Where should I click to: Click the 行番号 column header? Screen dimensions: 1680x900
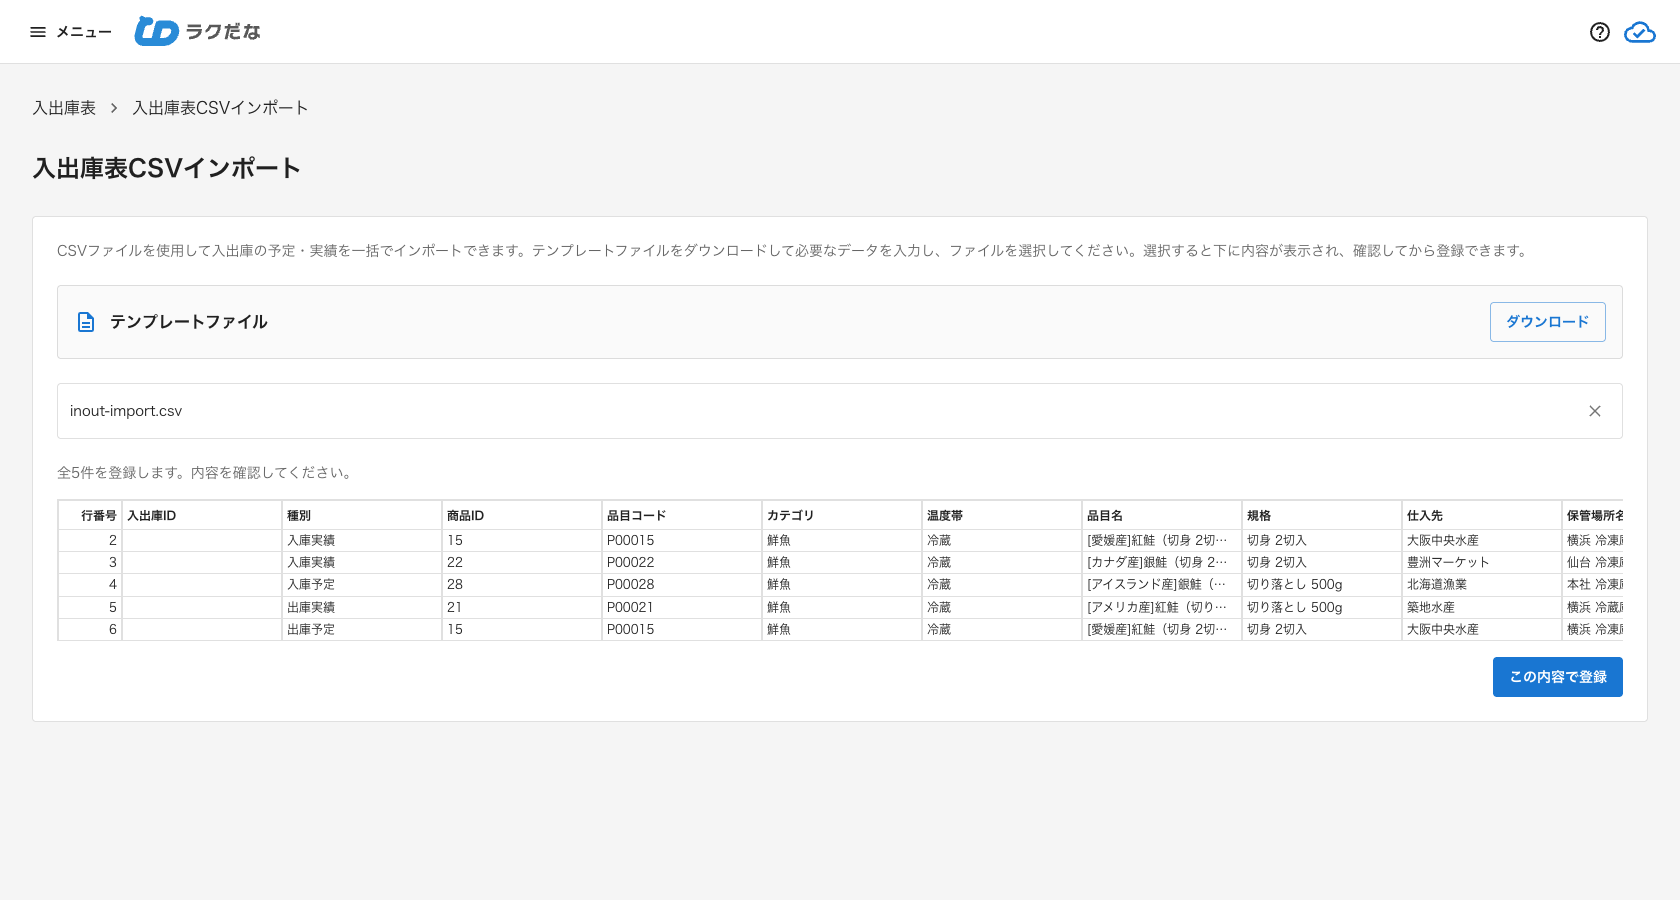coord(90,516)
